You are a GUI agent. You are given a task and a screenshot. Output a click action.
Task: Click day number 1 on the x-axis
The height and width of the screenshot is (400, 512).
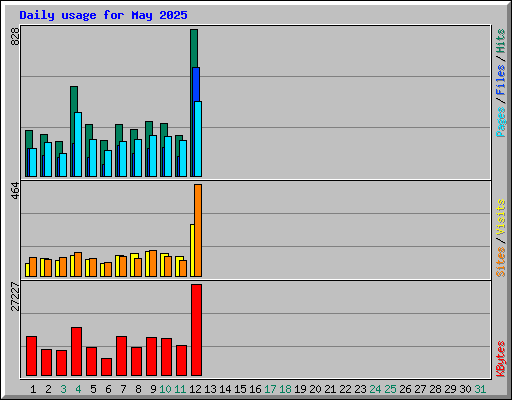33,389
